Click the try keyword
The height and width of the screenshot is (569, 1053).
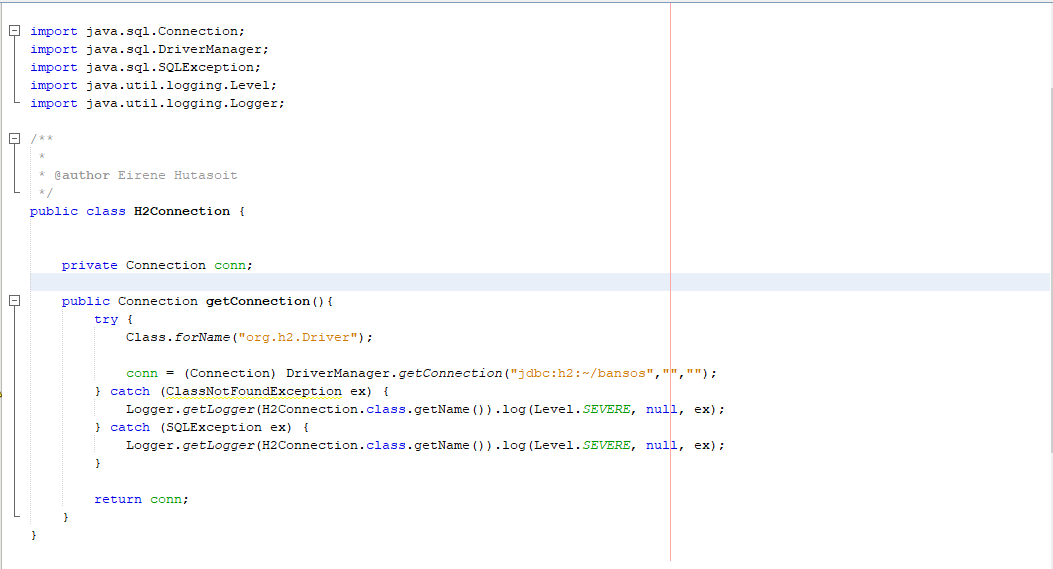[106, 319]
